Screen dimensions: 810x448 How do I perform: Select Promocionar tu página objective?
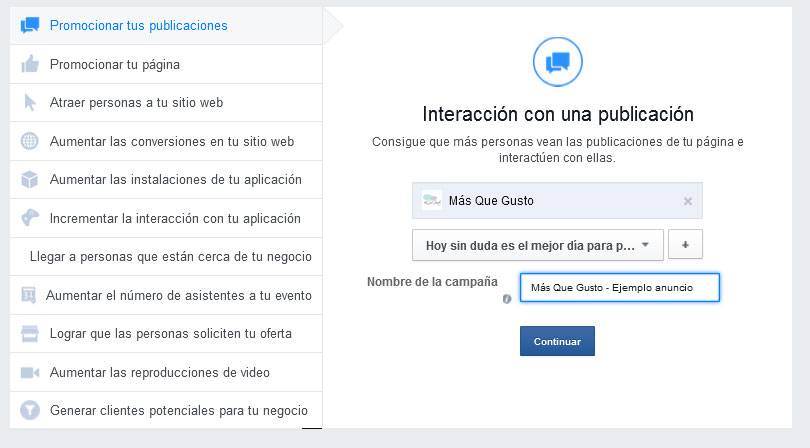166,64
